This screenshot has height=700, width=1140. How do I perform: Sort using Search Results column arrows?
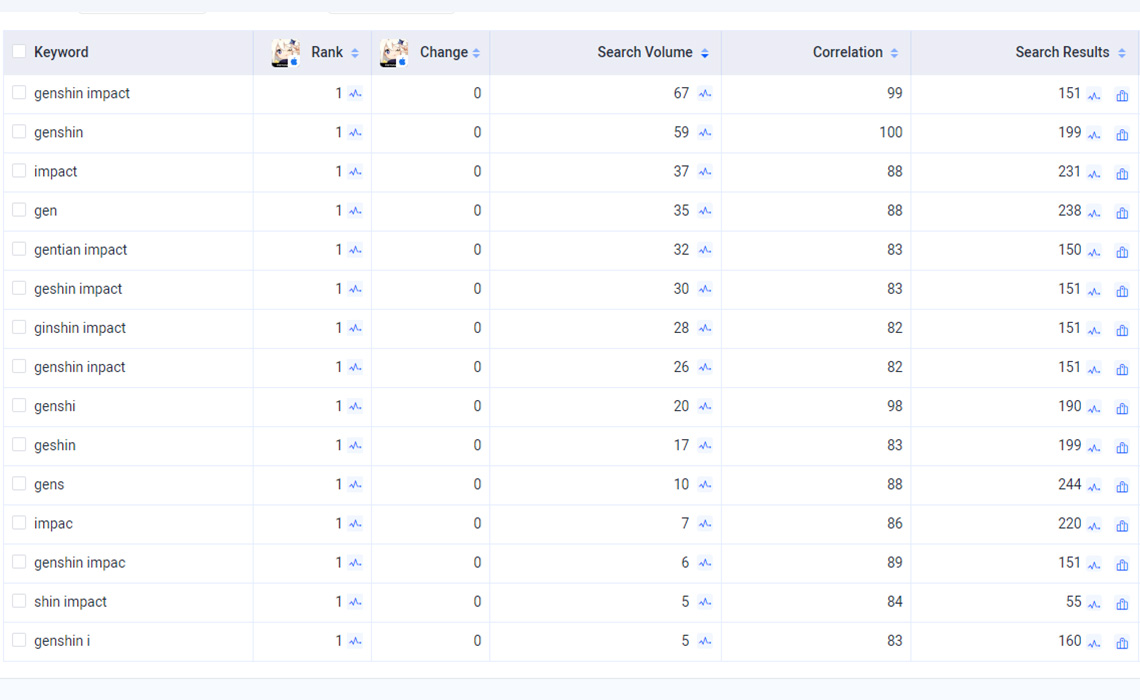point(1122,53)
